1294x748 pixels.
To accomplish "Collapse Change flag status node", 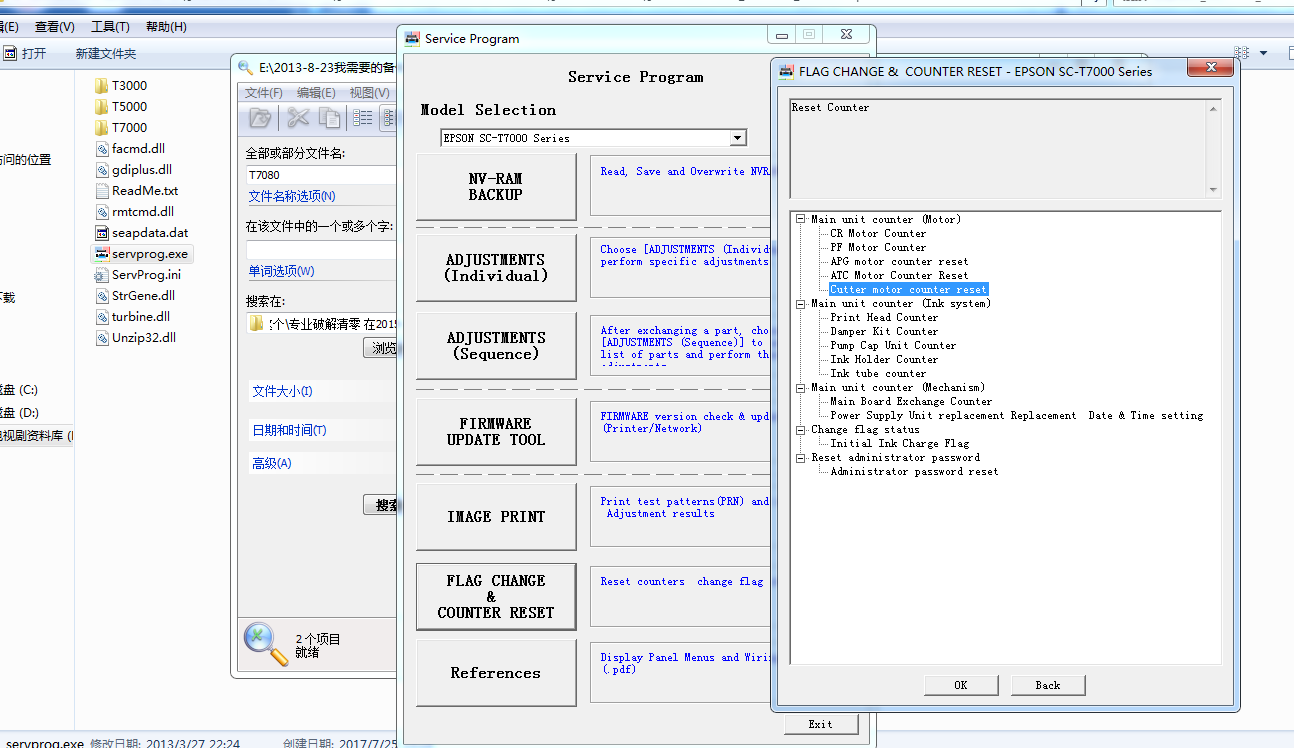I will 801,429.
